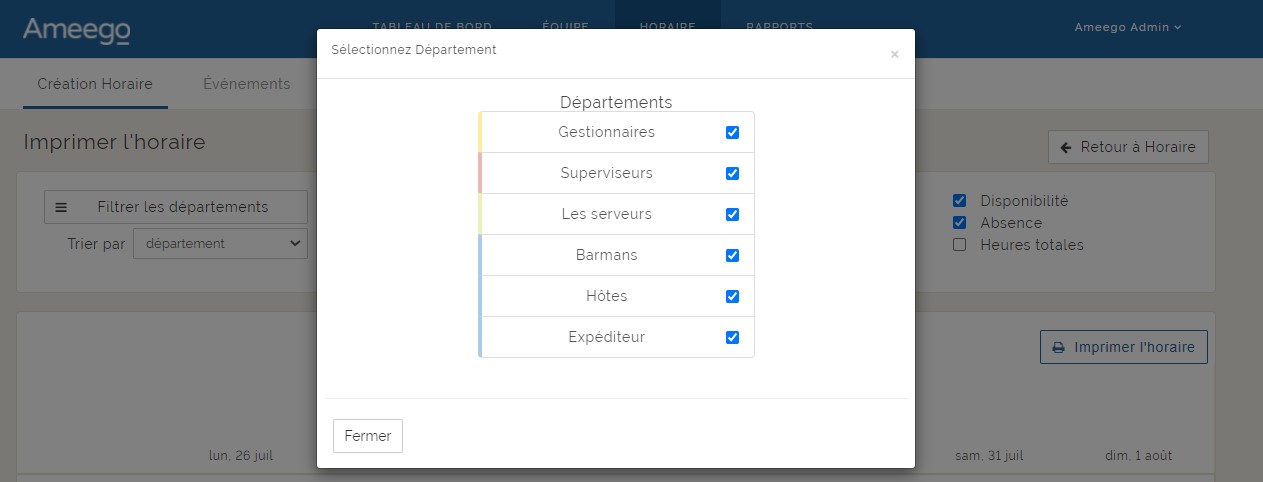This screenshot has width=1263, height=482.
Task: Enable the Heures totales checkbox
Action: click(x=960, y=245)
